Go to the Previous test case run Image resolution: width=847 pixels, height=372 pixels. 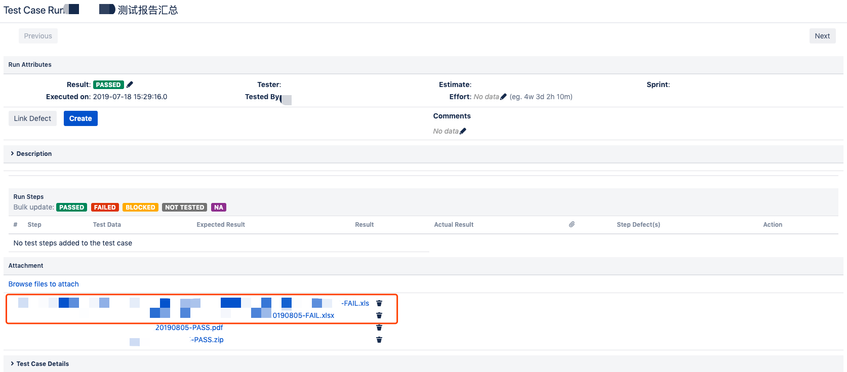tap(38, 36)
